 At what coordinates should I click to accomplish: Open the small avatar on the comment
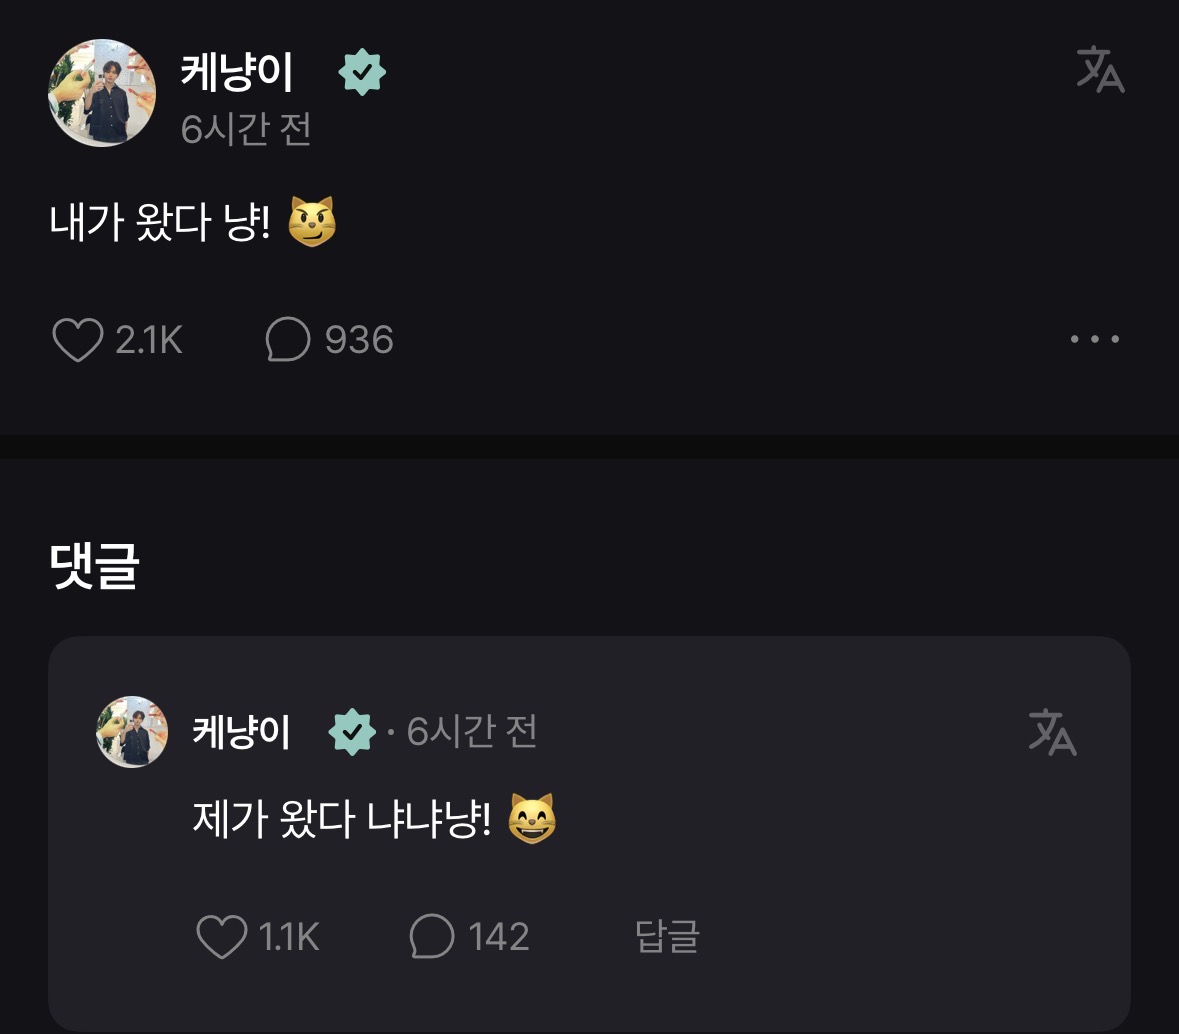132,732
